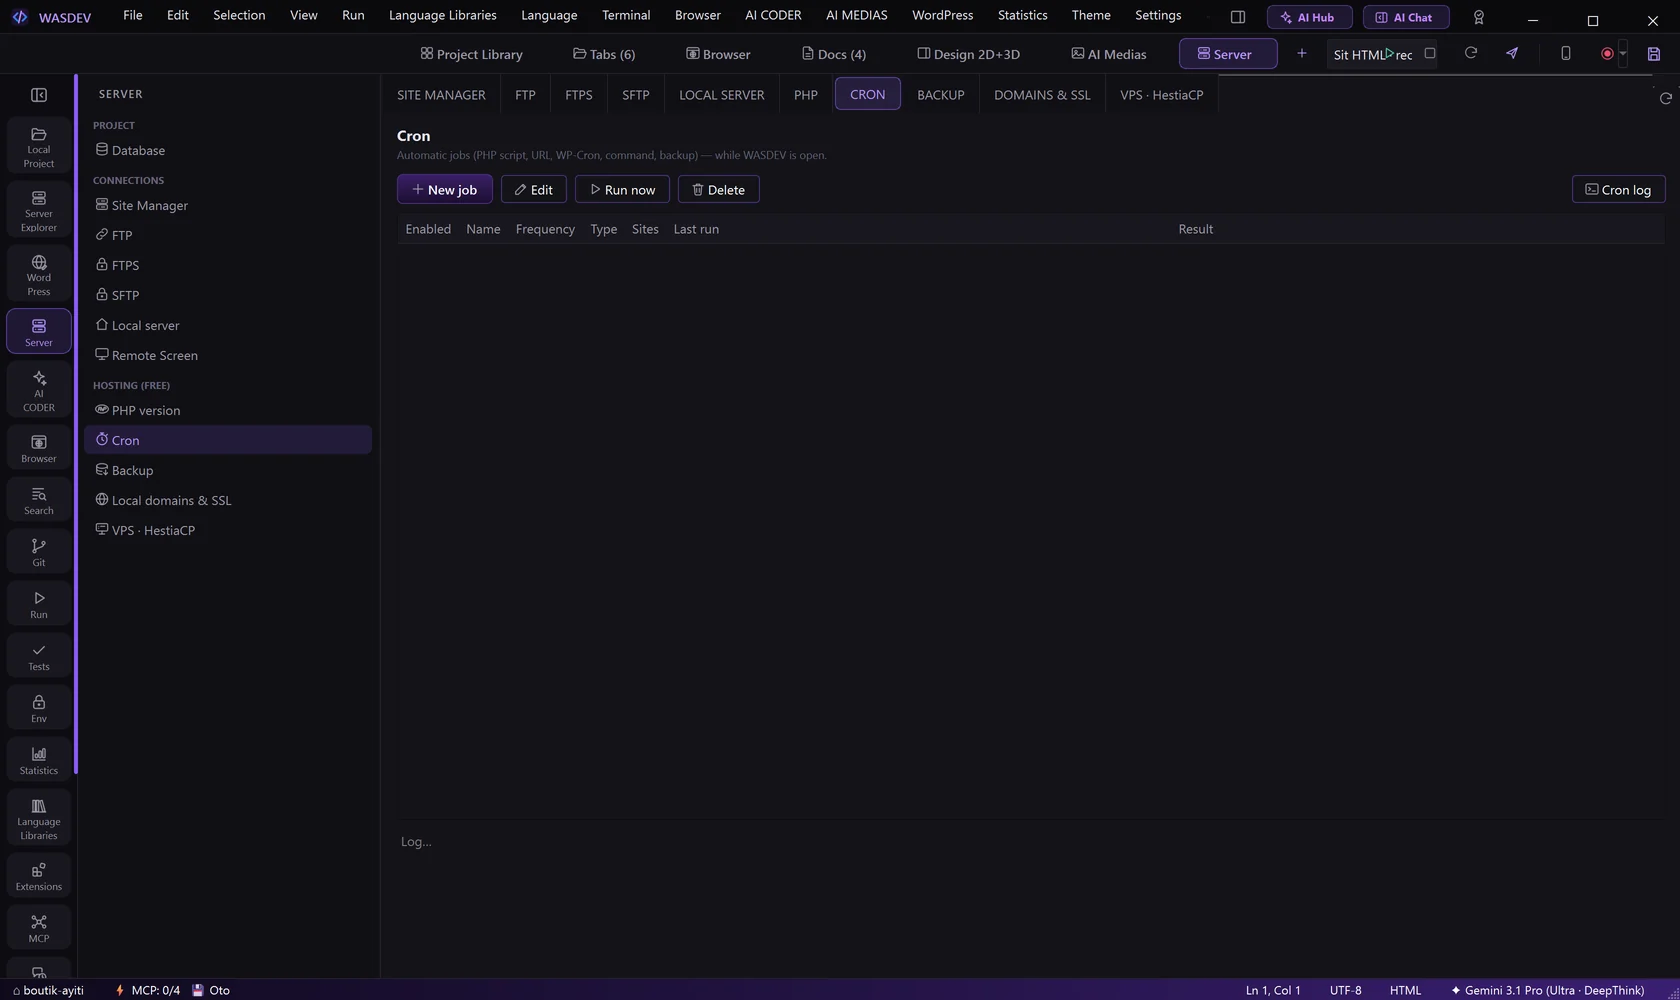Open the Local Project panel
Screen dimensions: 1680x1000
click(39, 148)
